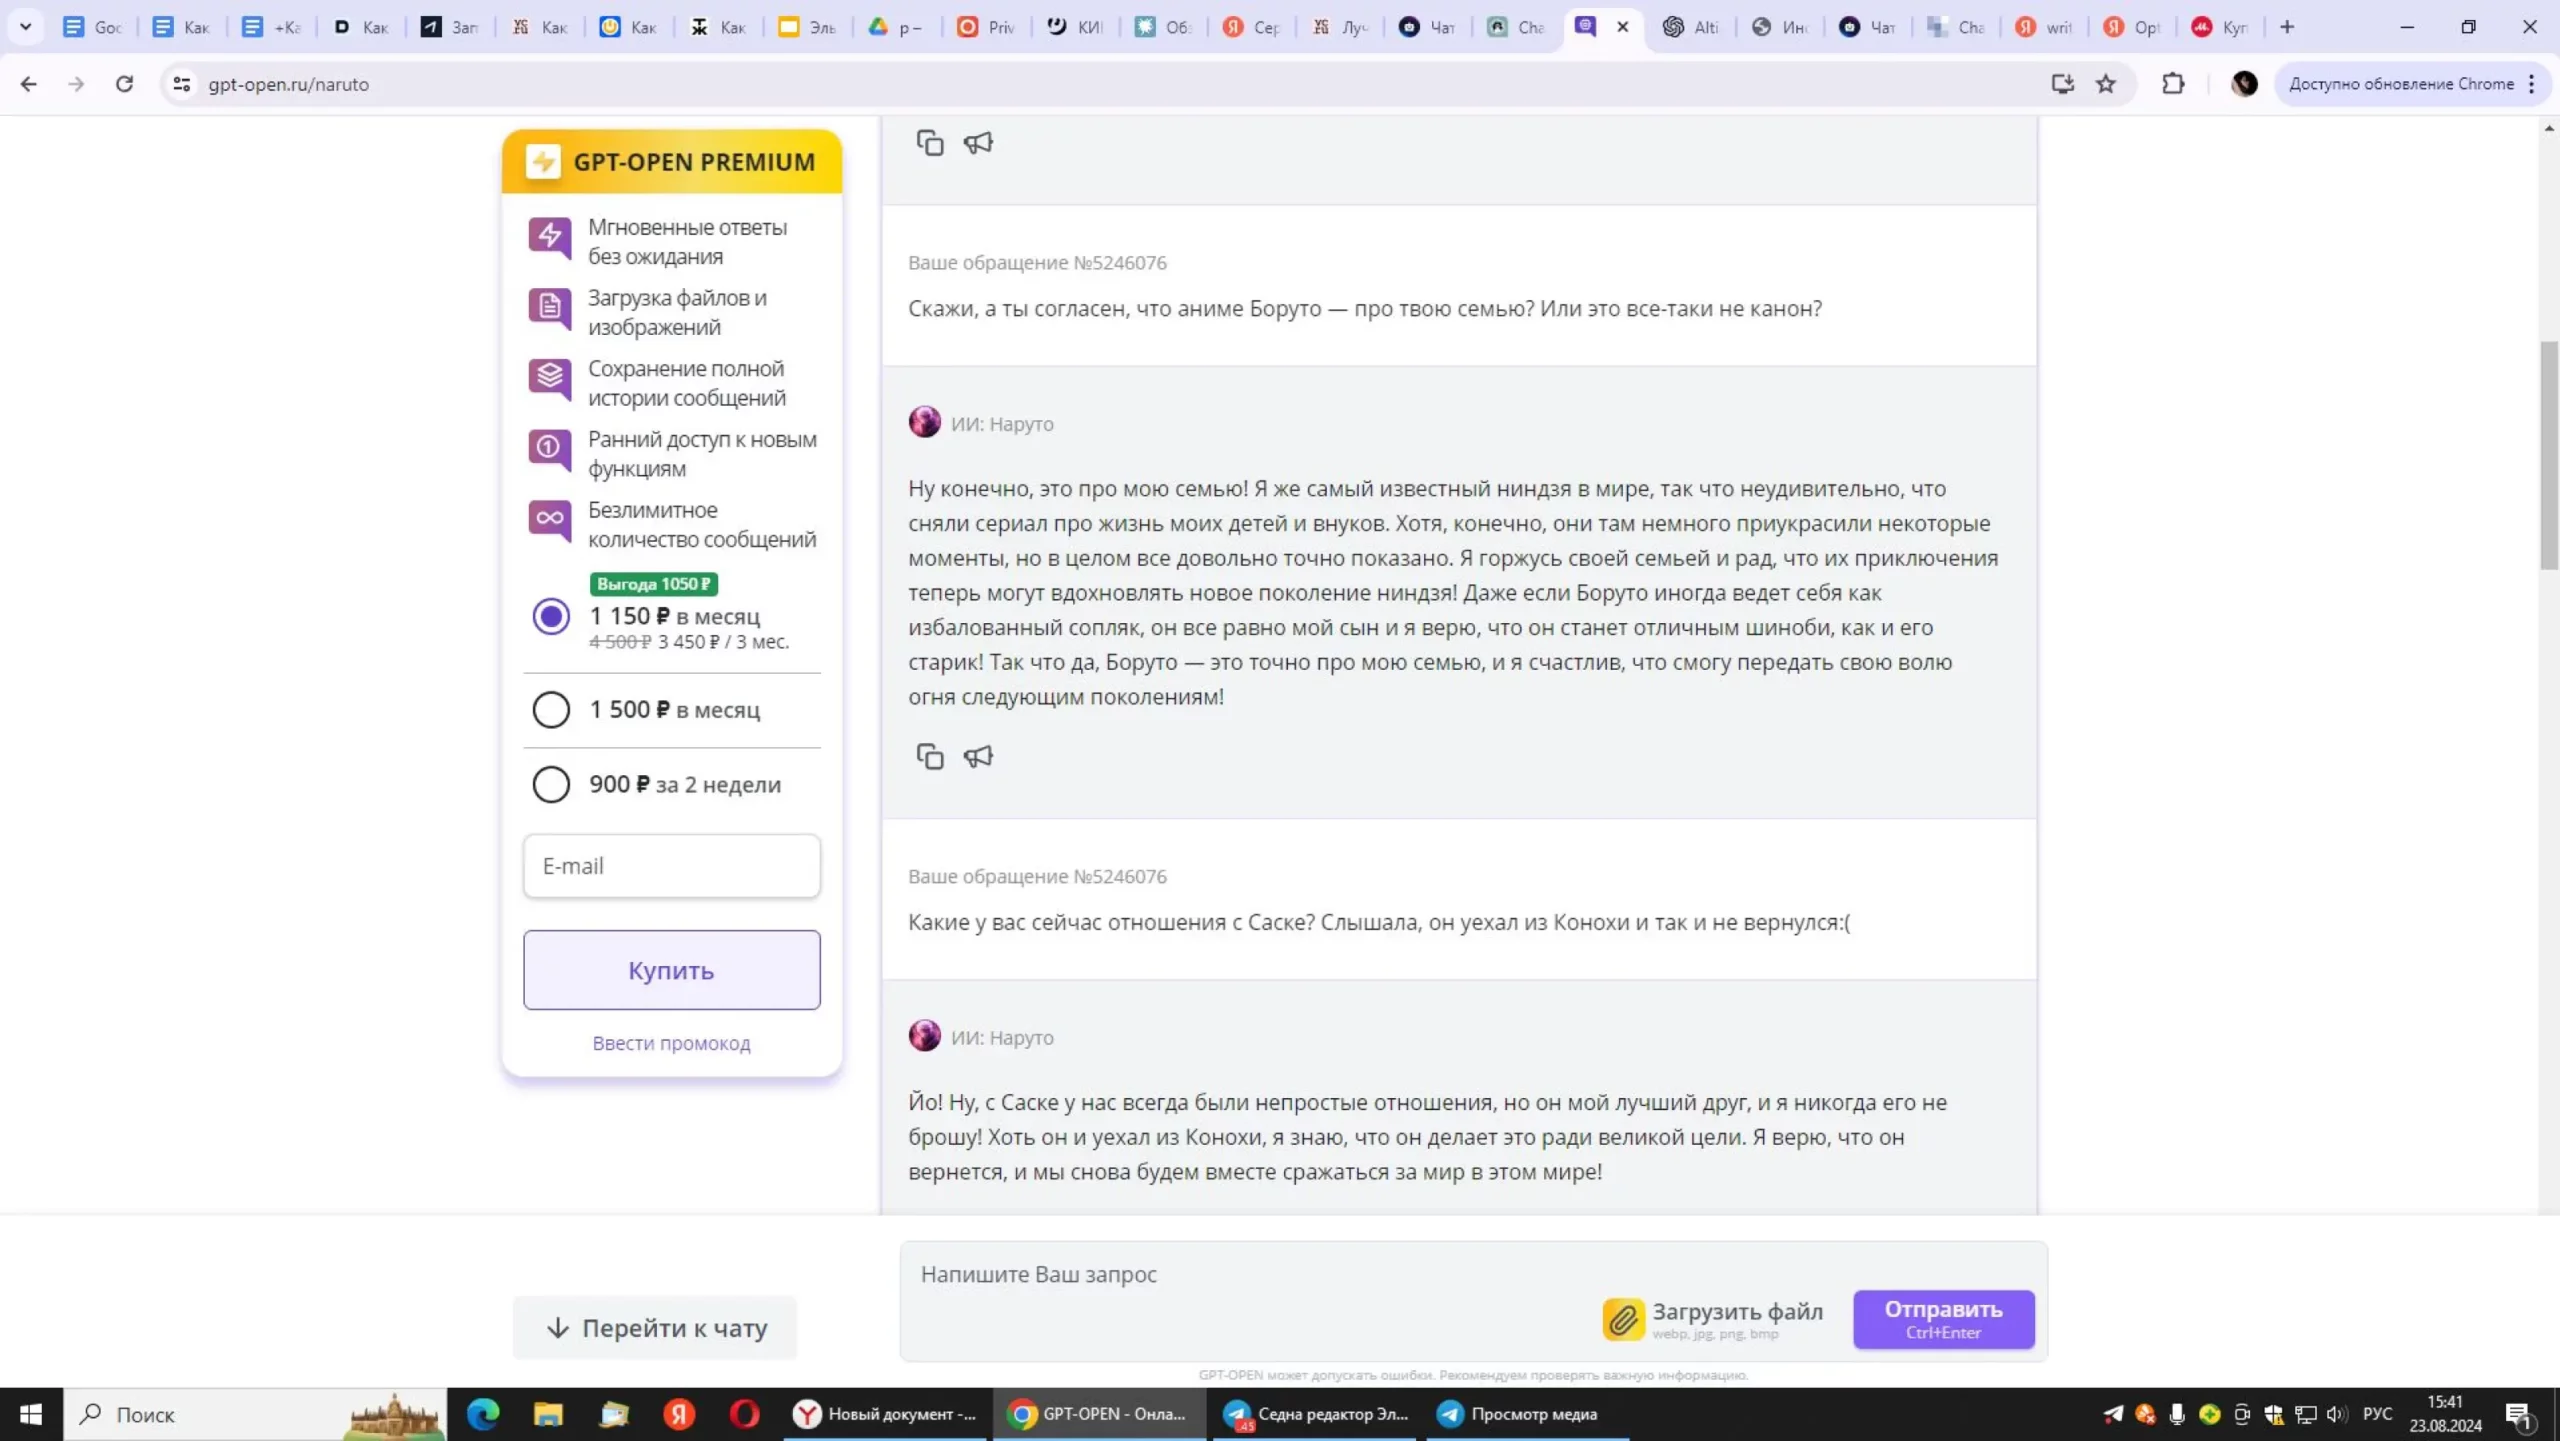Click the paperclip upload file icon
The width and height of the screenshot is (2560, 1441).
pyautogui.click(x=1623, y=1319)
